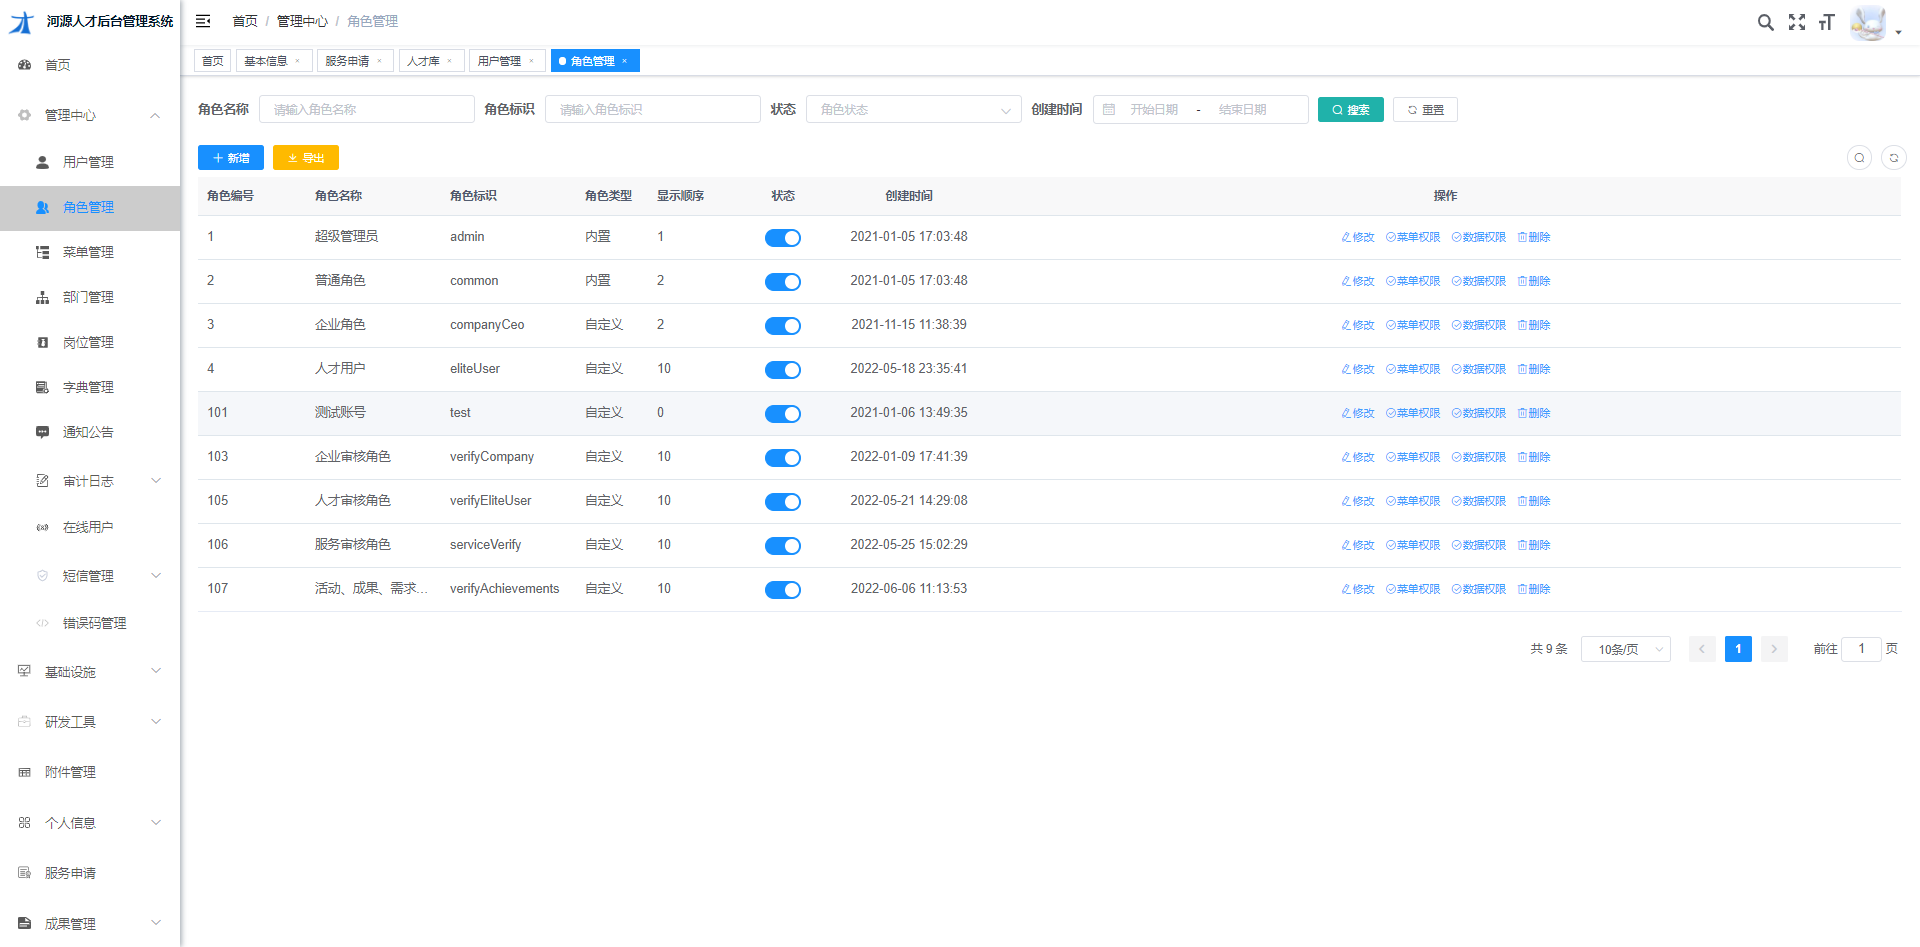The width and height of the screenshot is (1920, 947).
Task: Open the font size setting icon
Action: tap(1827, 22)
